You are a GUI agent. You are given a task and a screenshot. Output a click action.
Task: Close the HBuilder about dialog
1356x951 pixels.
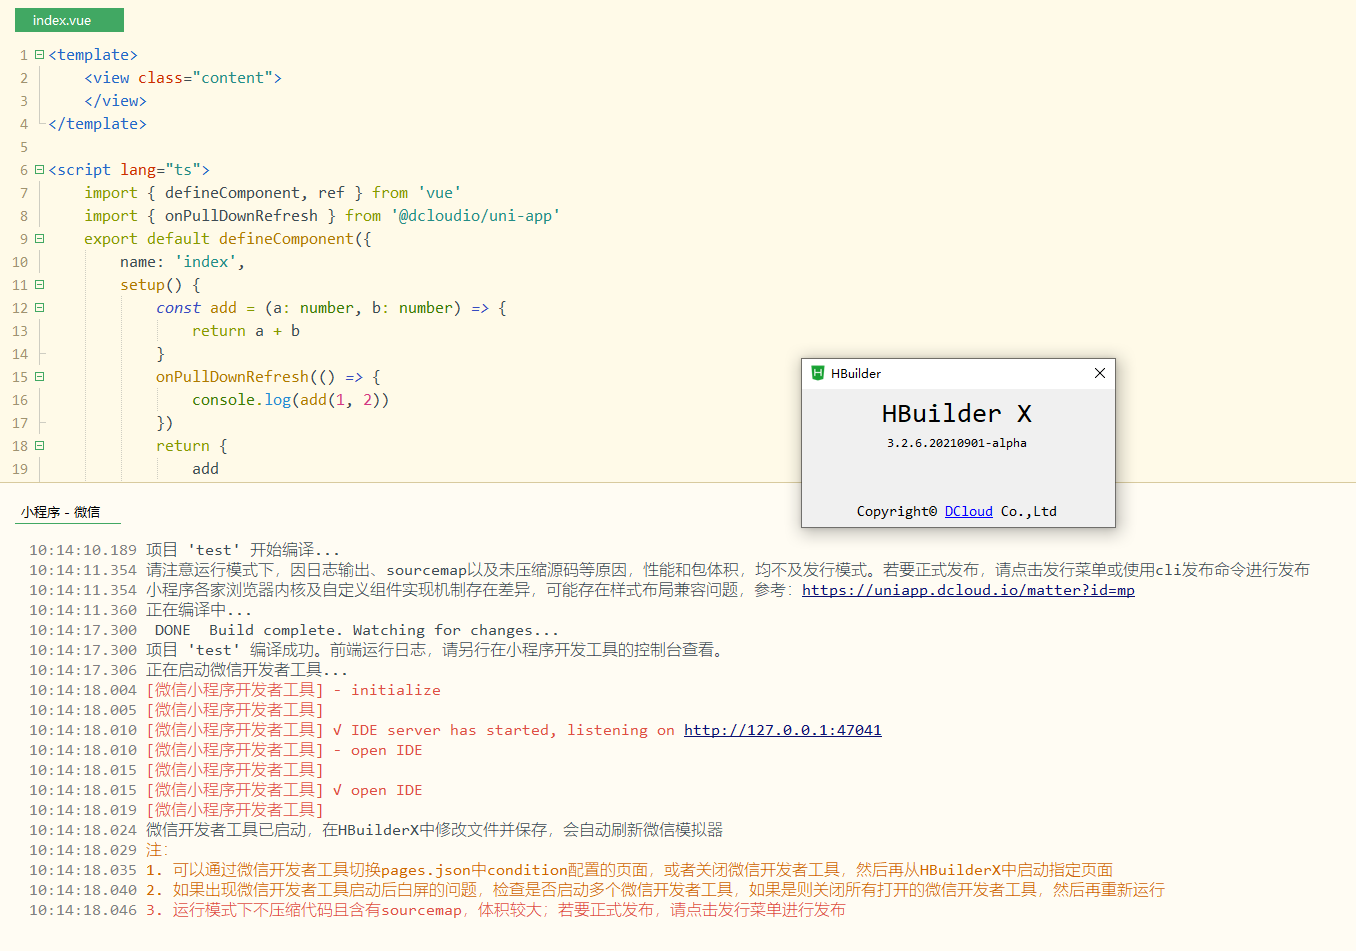[1099, 373]
